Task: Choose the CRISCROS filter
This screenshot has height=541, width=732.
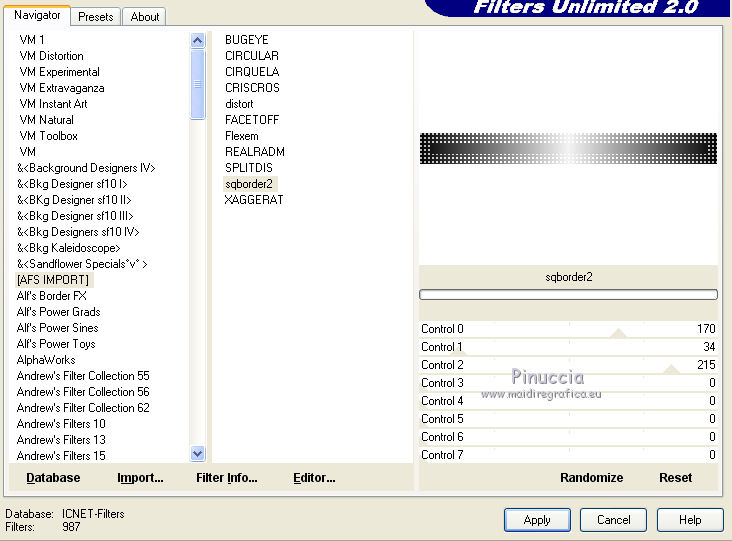Action: [252, 88]
